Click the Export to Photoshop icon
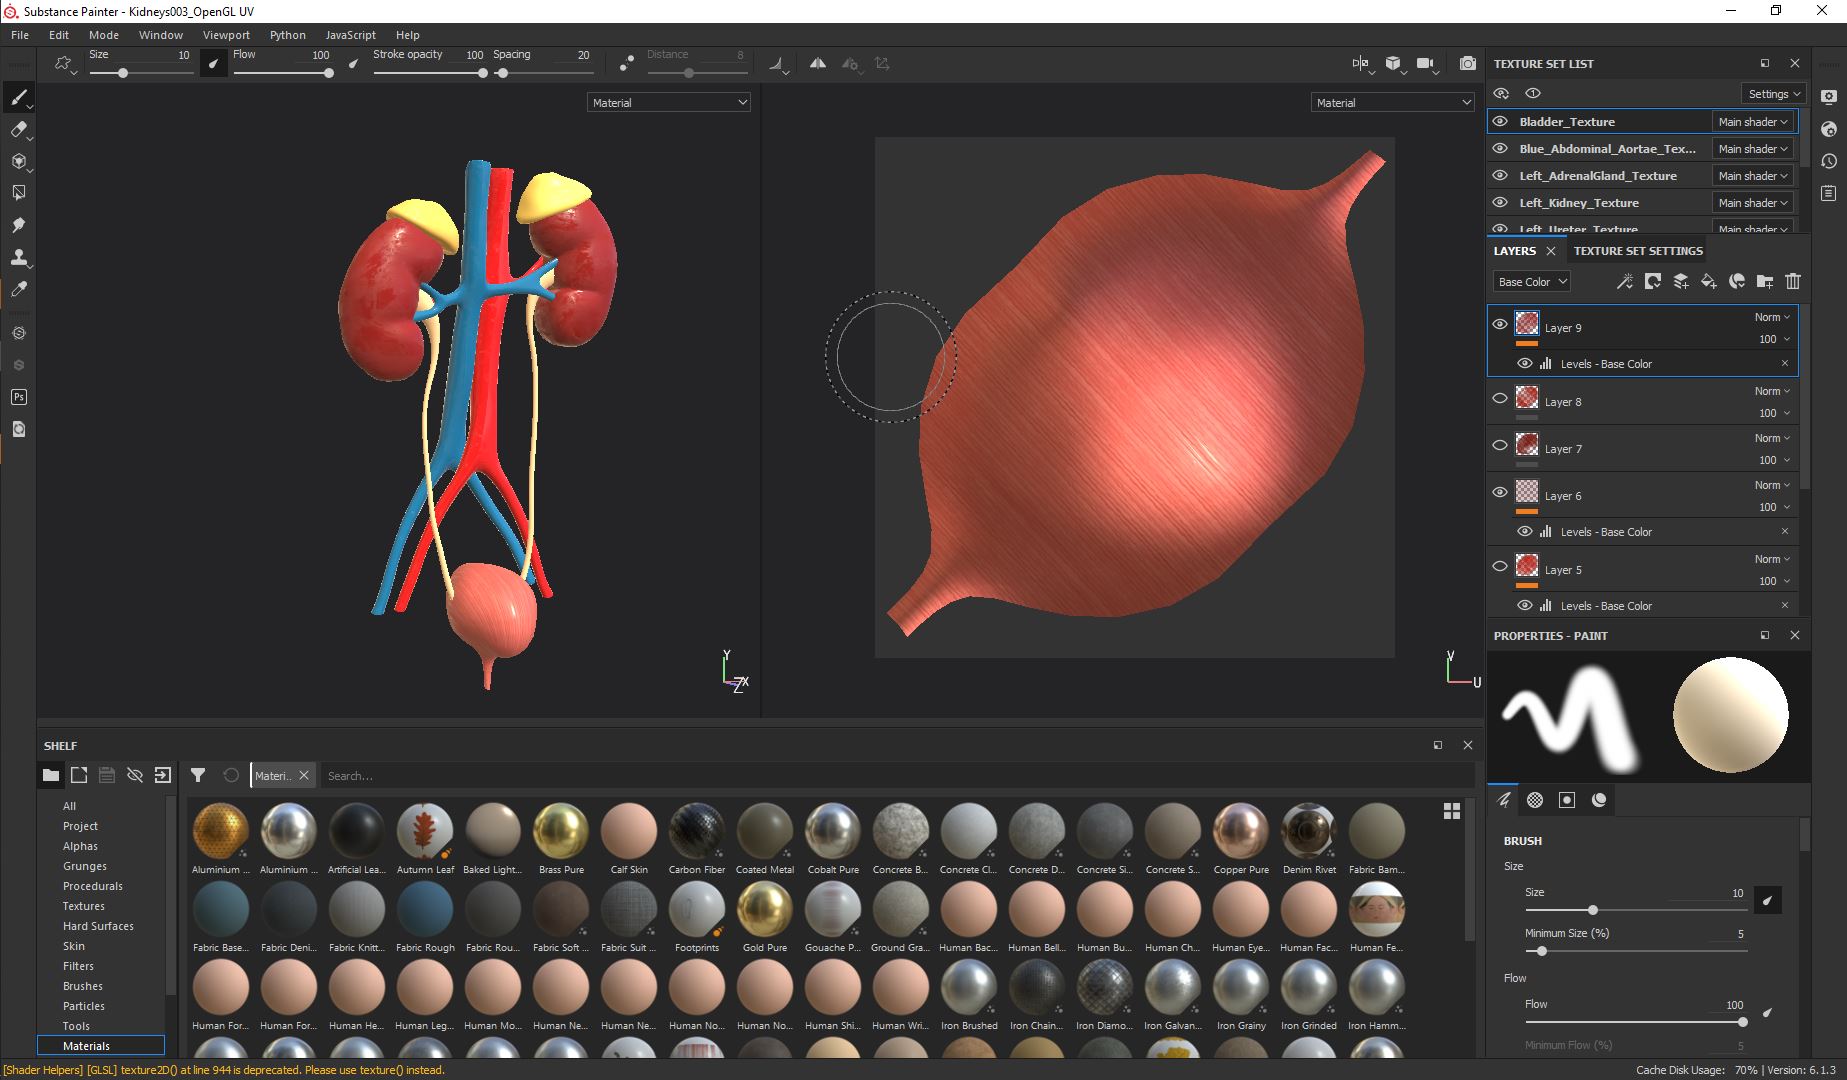Screen dimensions: 1847x1080 coord(18,397)
